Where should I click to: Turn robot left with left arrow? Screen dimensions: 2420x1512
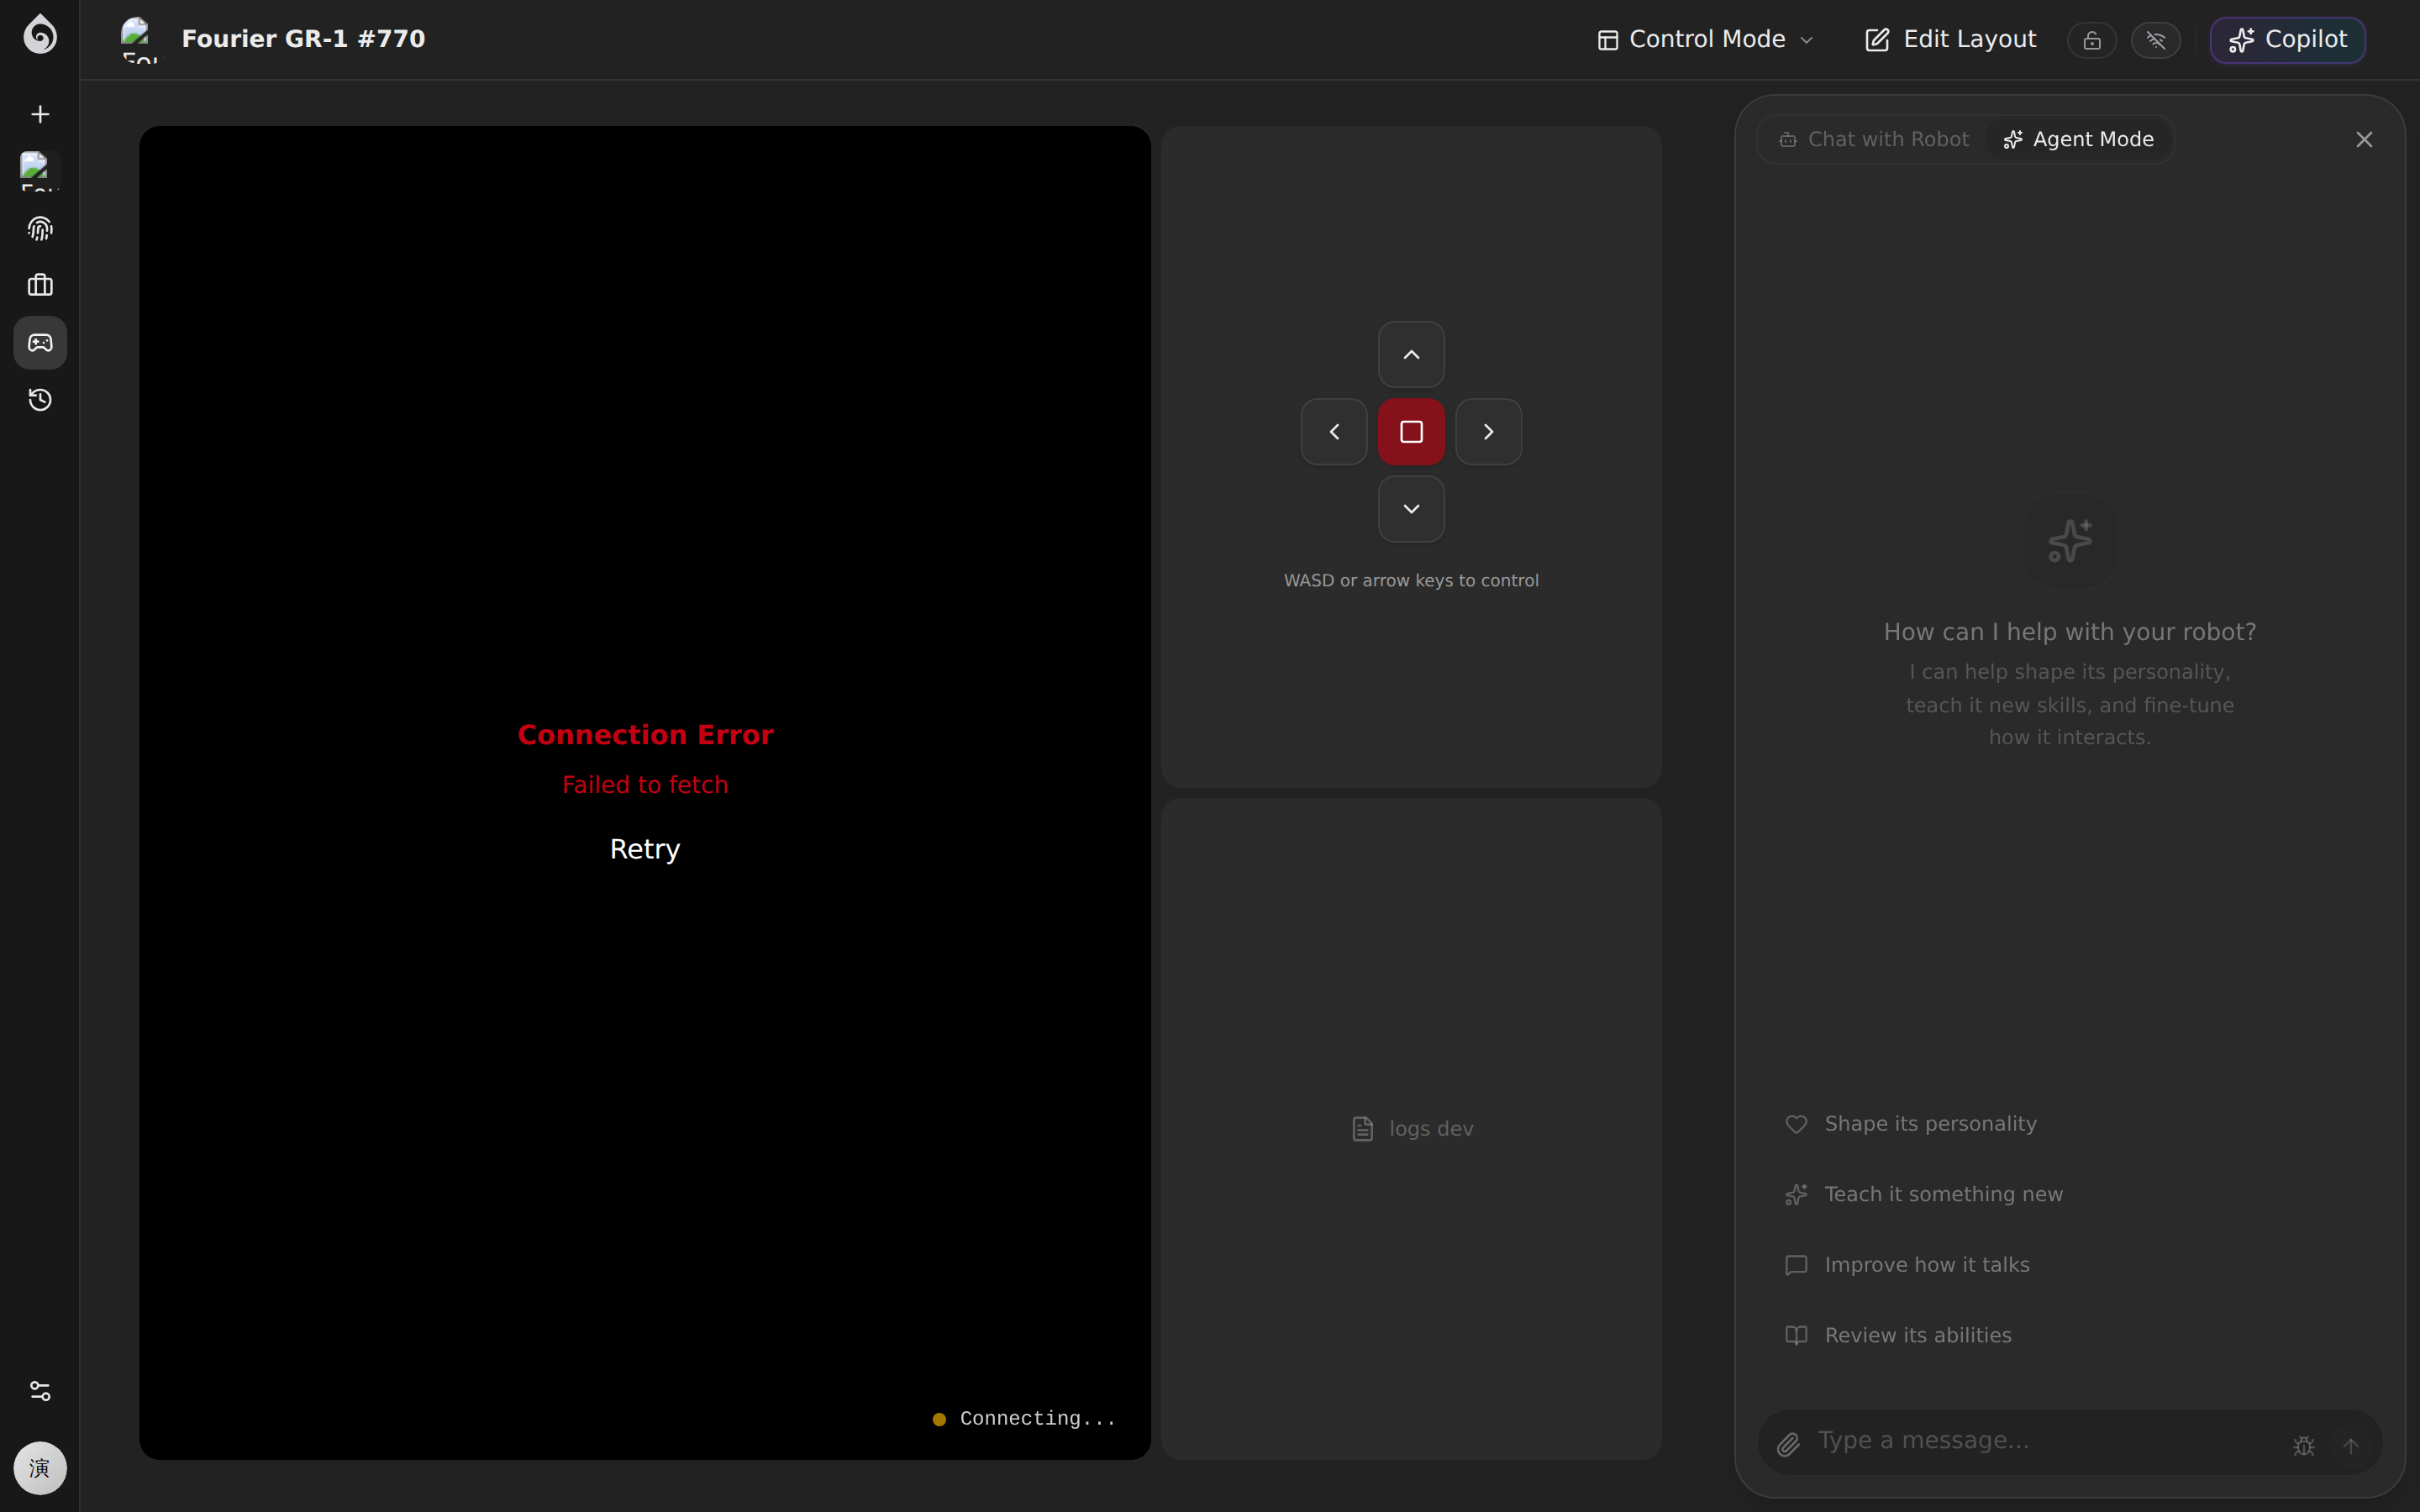point(1334,432)
